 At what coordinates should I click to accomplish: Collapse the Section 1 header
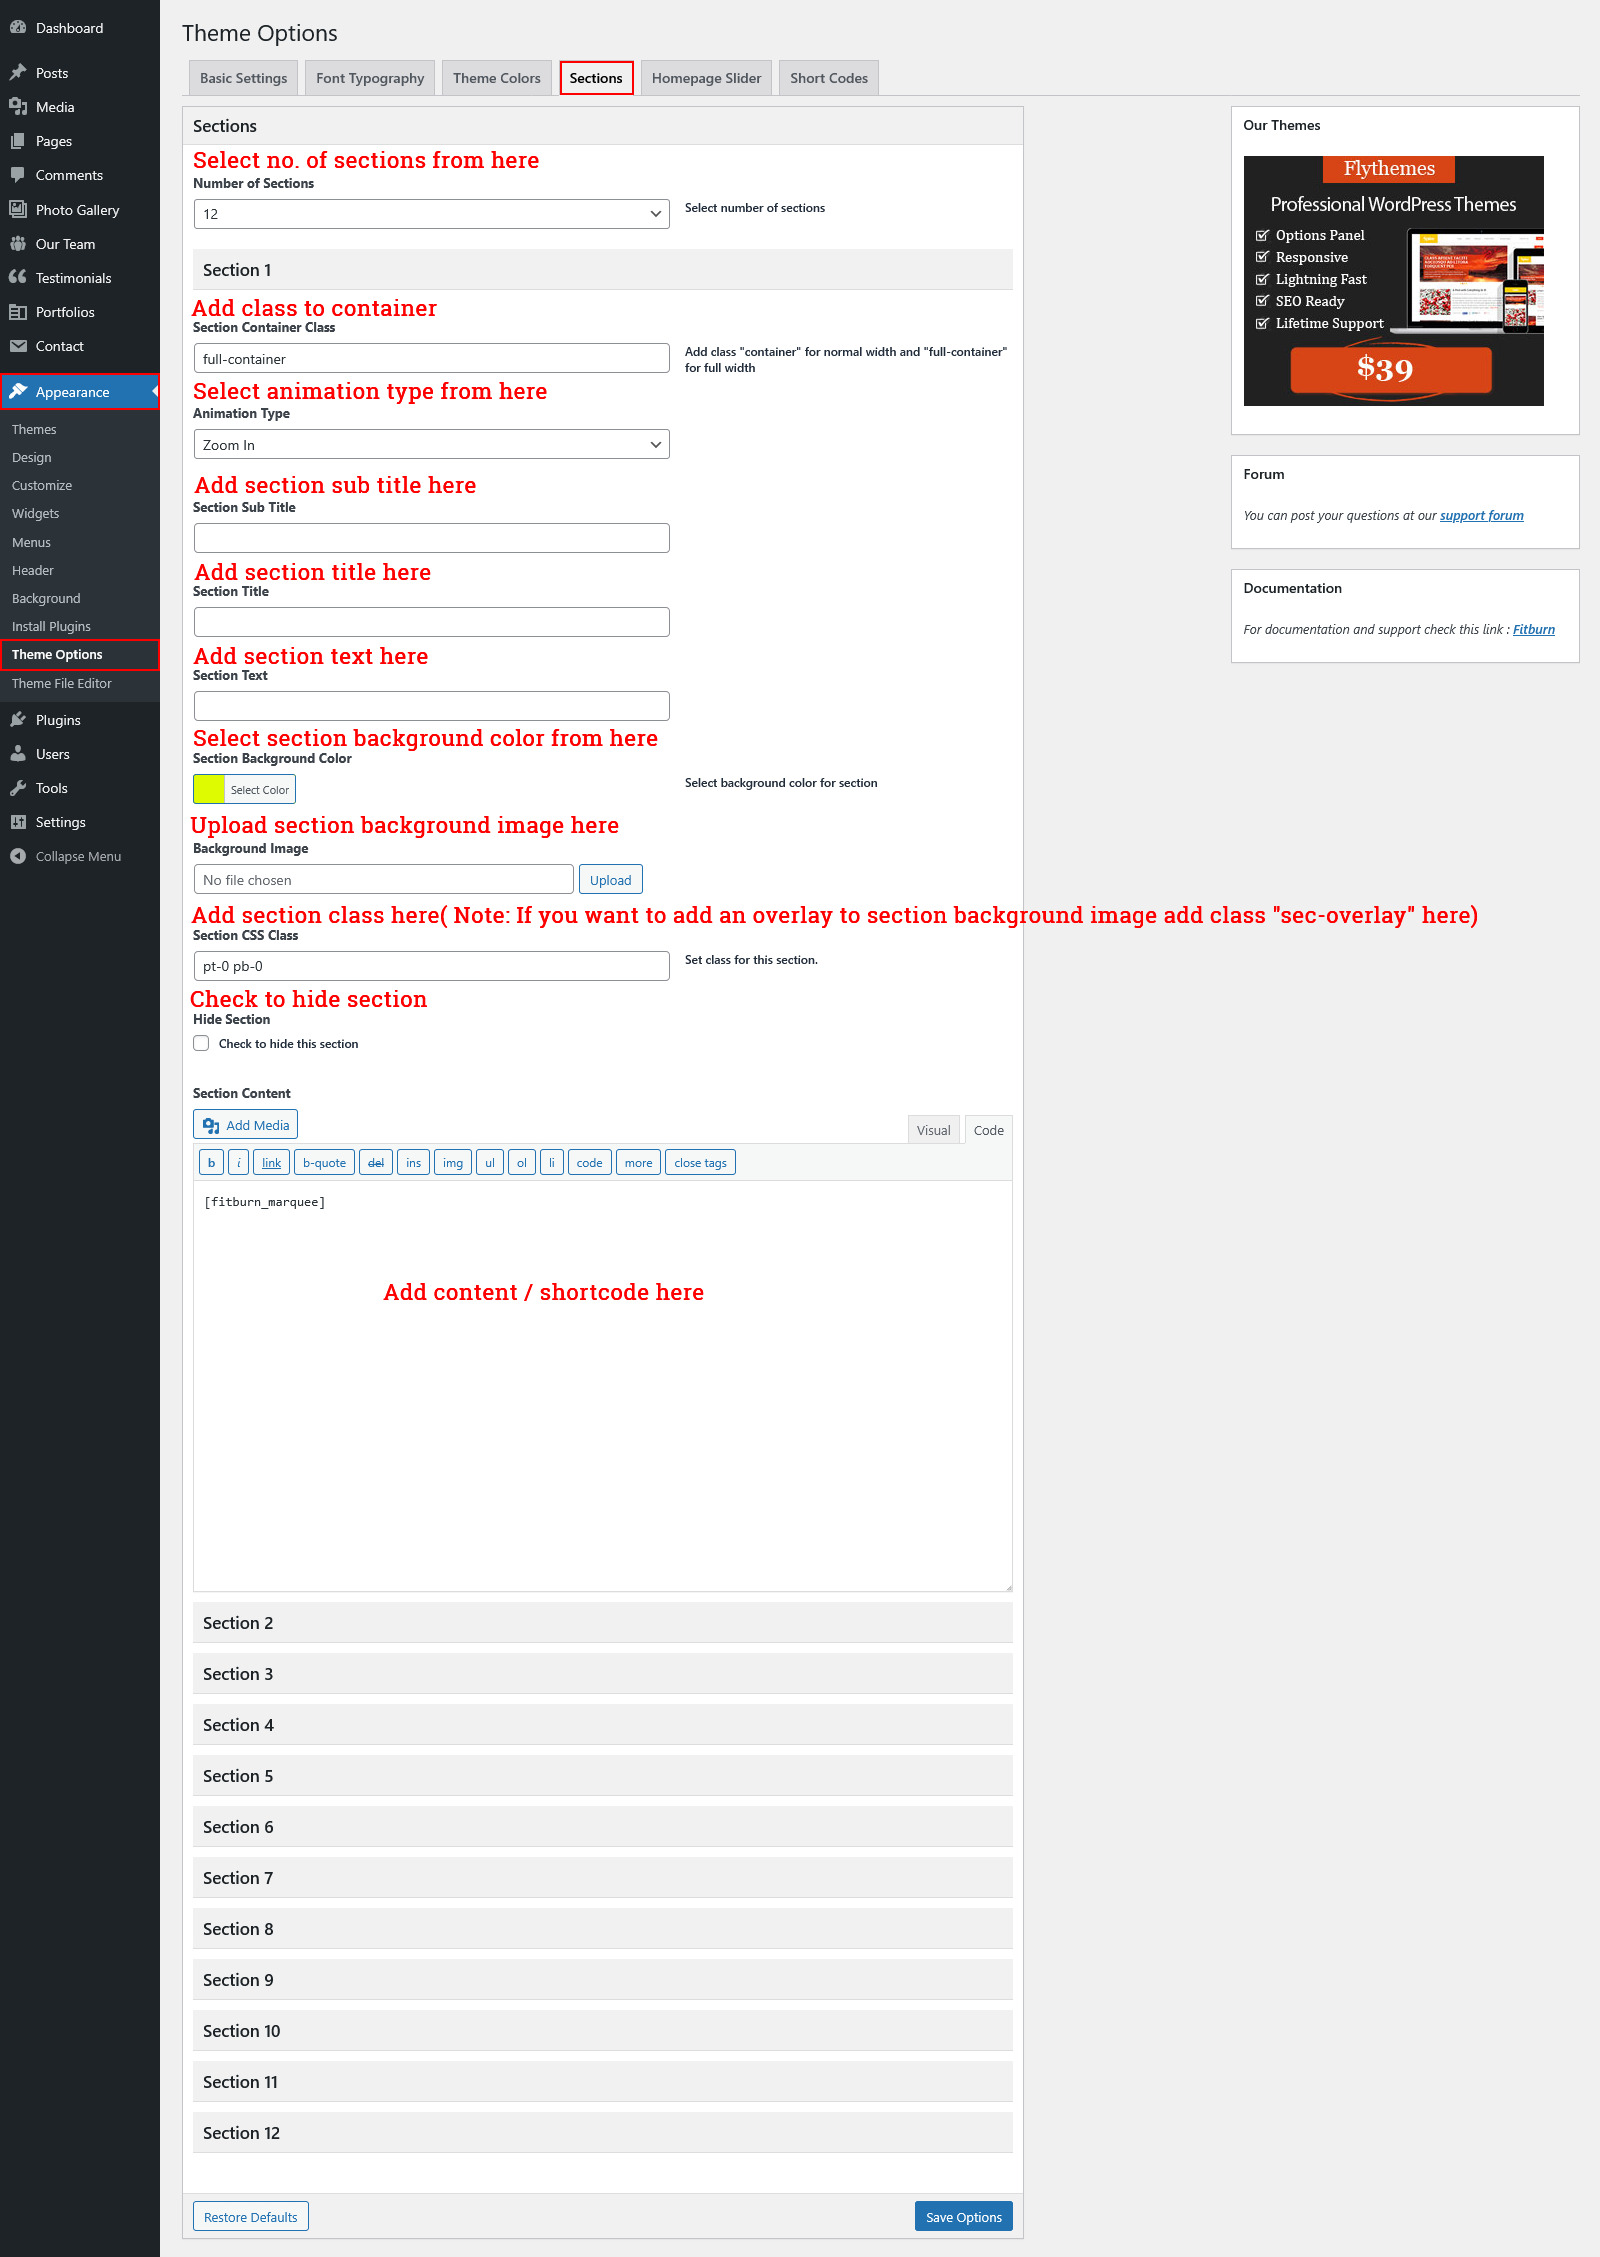pos(603,270)
